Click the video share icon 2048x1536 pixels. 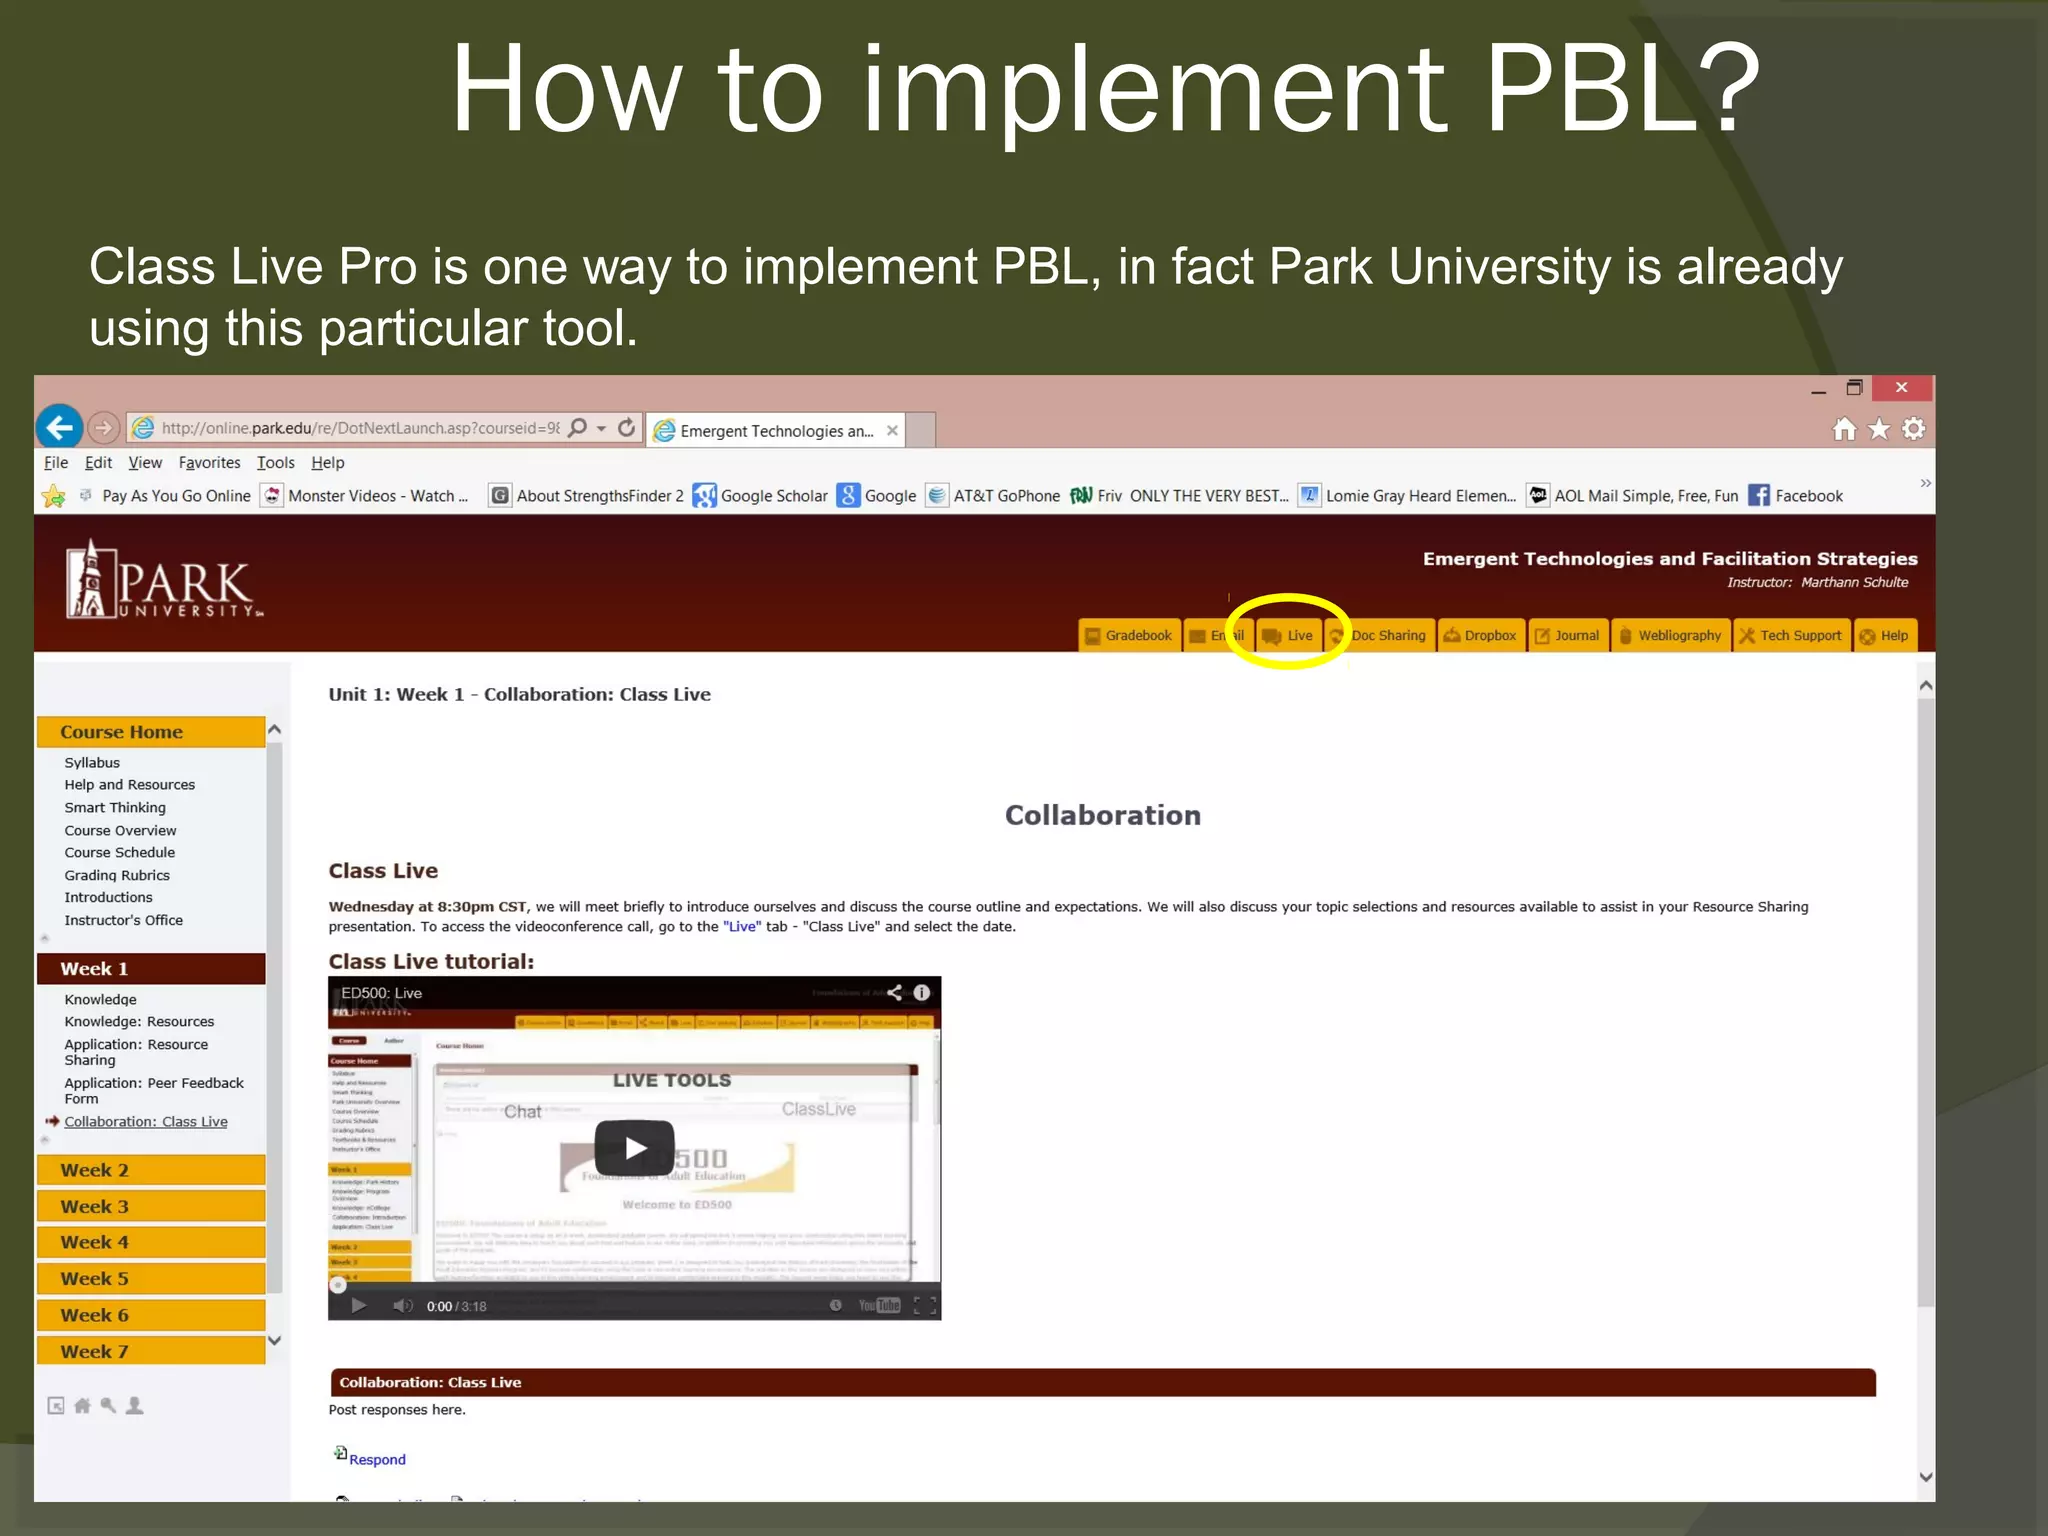(894, 993)
